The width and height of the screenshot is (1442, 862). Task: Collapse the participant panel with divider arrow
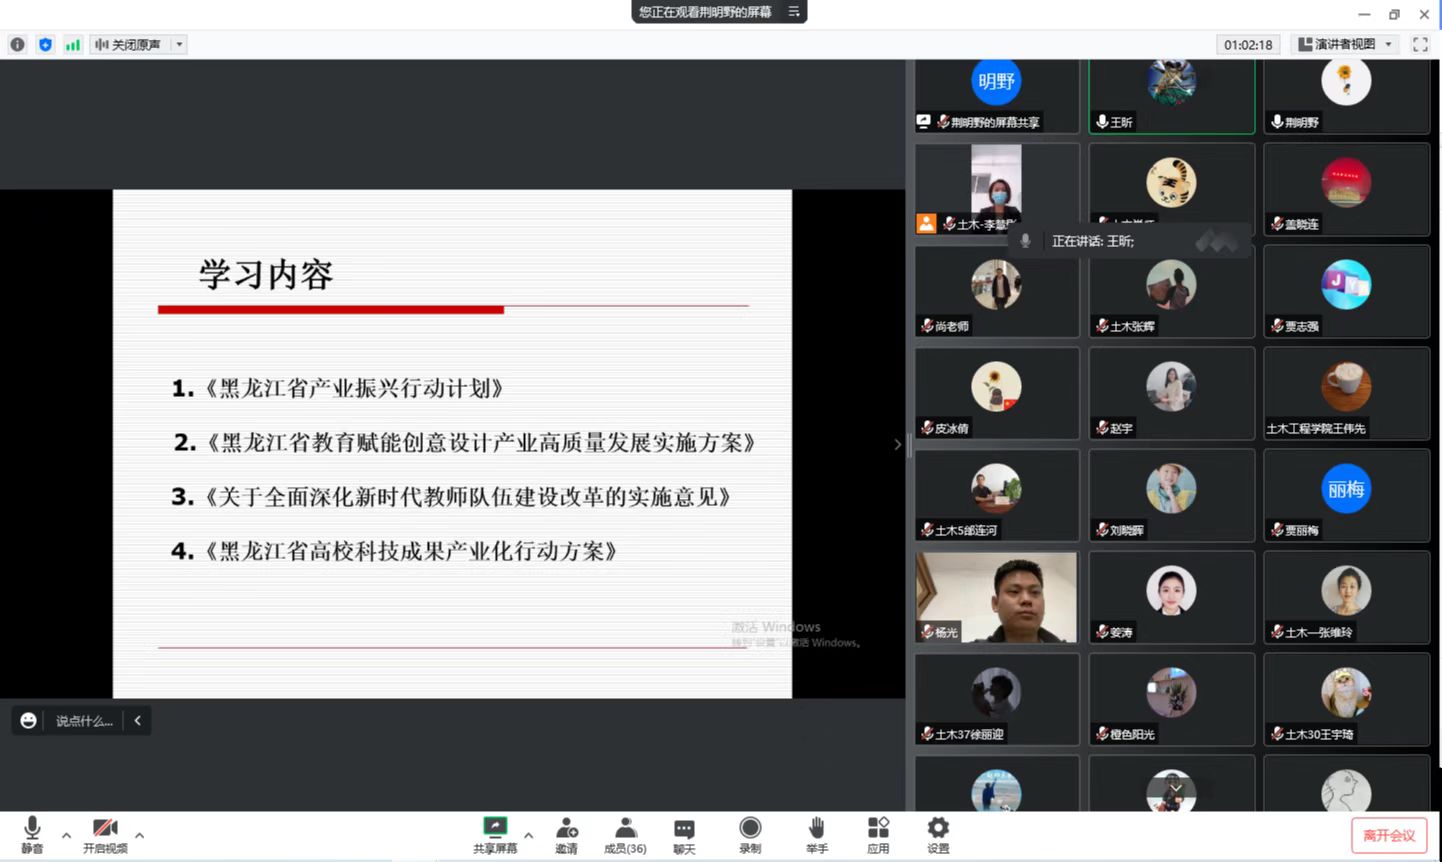[x=897, y=444]
